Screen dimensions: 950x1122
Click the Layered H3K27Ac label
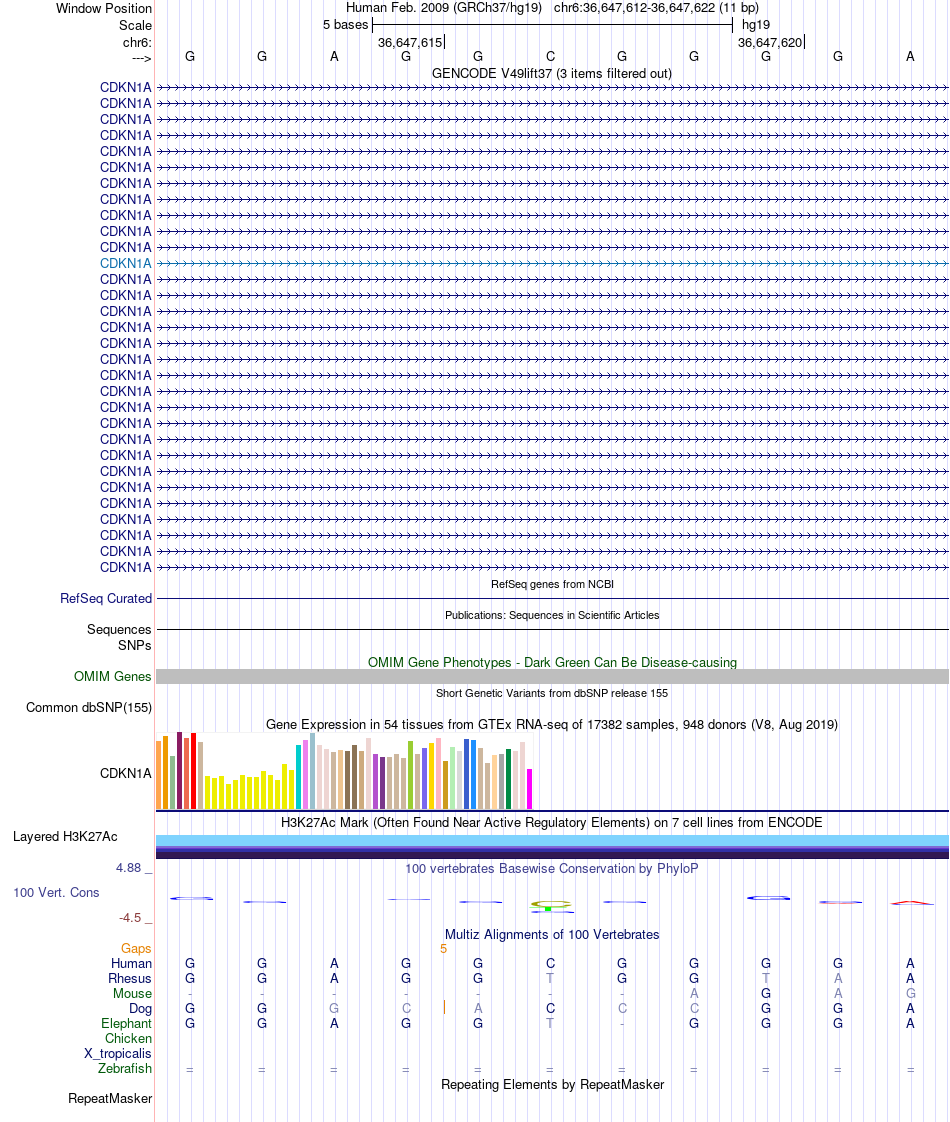click(65, 836)
